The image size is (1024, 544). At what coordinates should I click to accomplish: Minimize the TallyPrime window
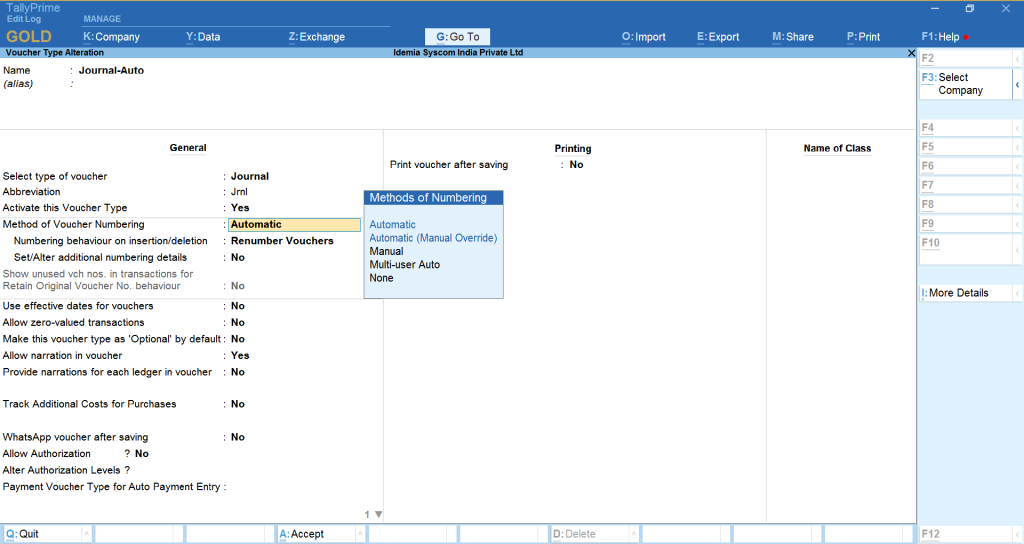pos(932,9)
